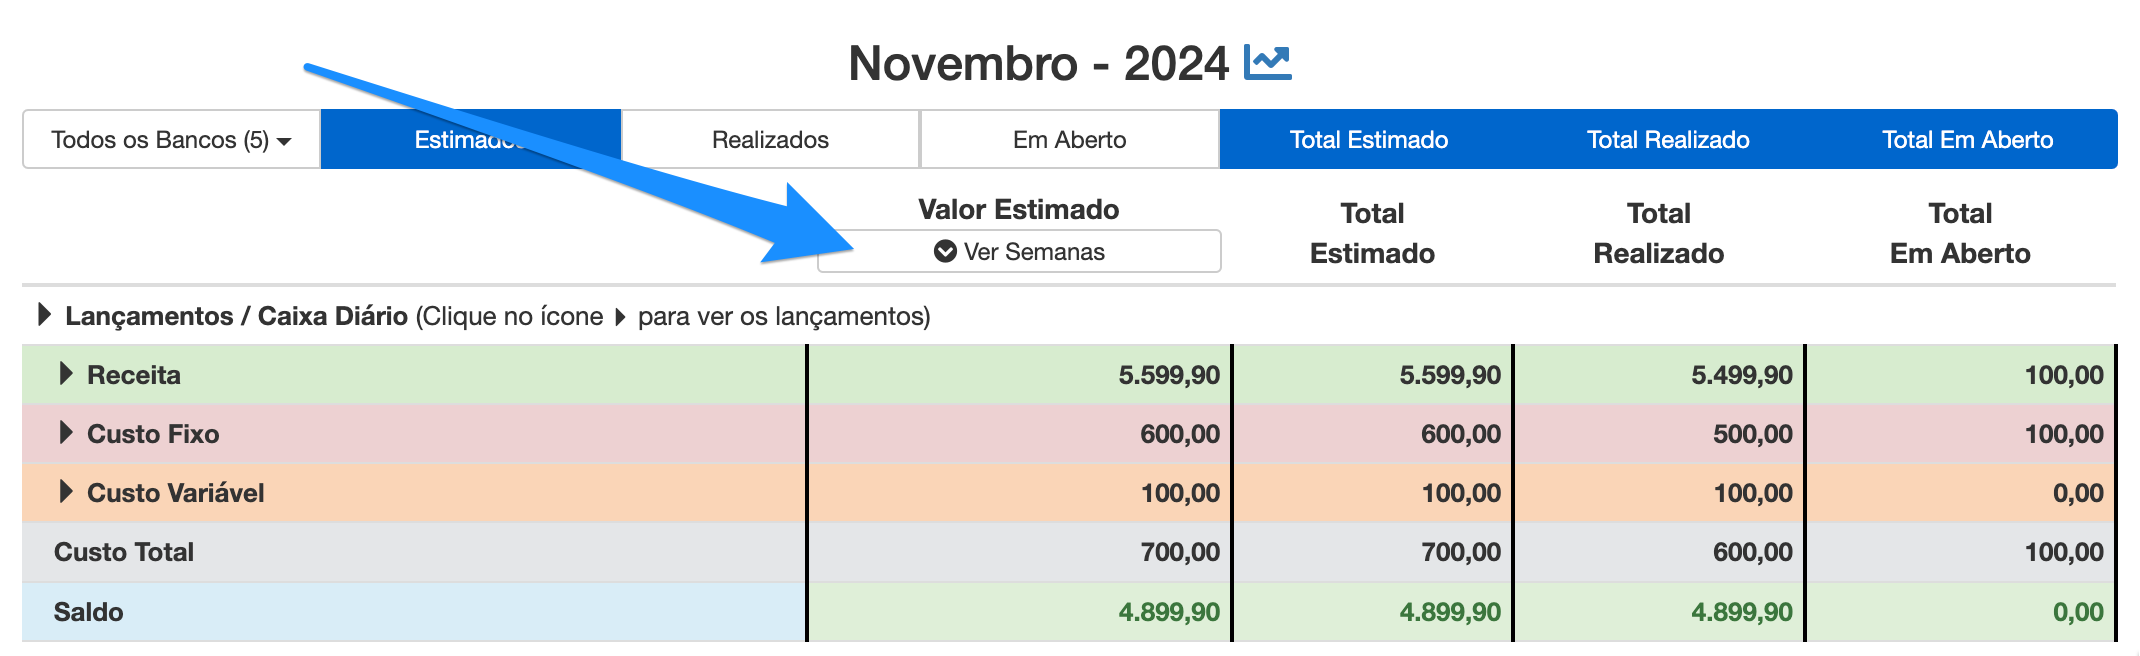Toggle the Total Realizado column button
2140x656 pixels.
pyautogui.click(x=1668, y=139)
